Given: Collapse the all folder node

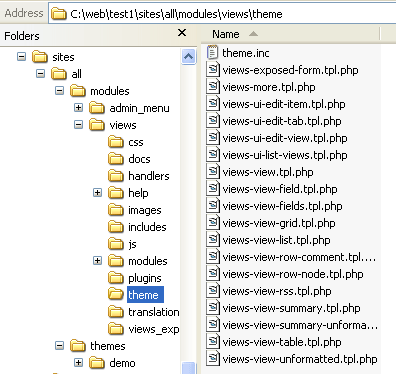Looking at the screenshot, I should (x=40, y=74).
